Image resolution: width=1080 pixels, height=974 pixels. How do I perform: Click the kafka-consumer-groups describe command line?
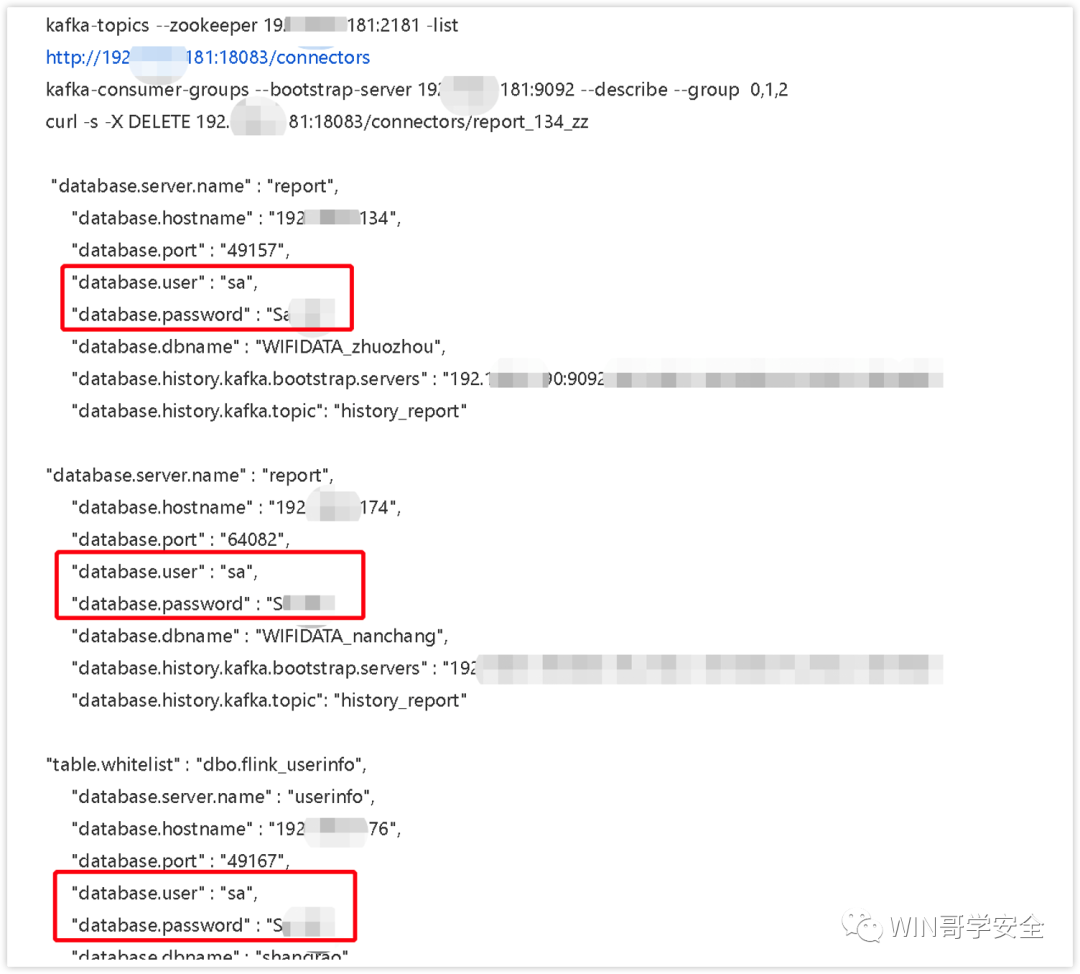tap(417, 90)
